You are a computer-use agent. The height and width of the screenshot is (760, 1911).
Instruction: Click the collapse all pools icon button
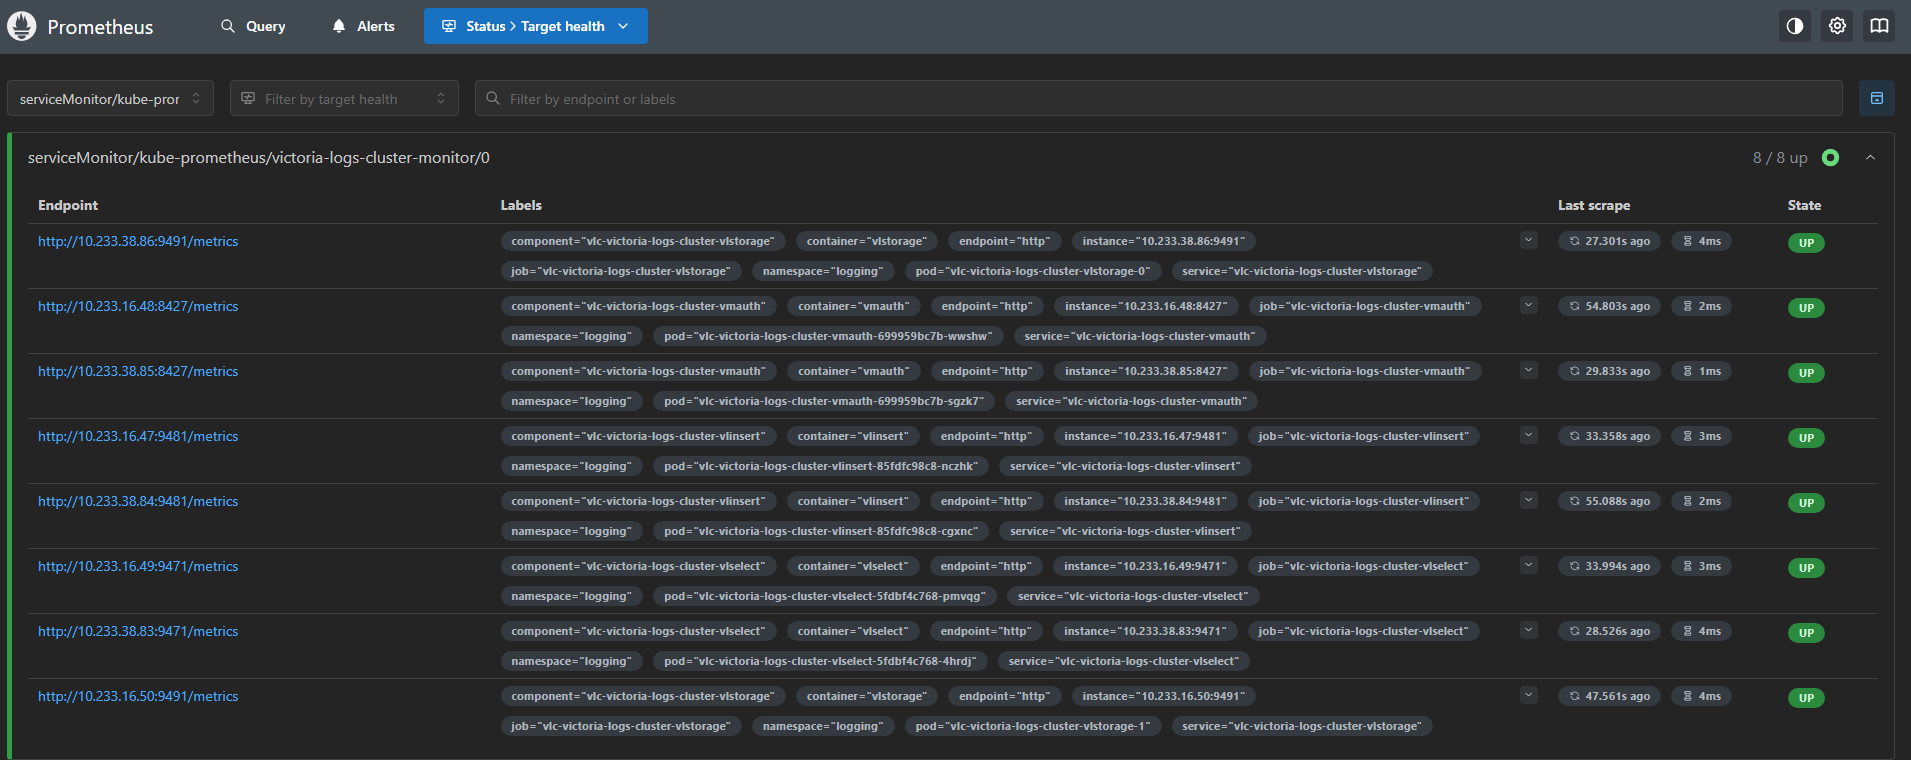[1876, 98]
